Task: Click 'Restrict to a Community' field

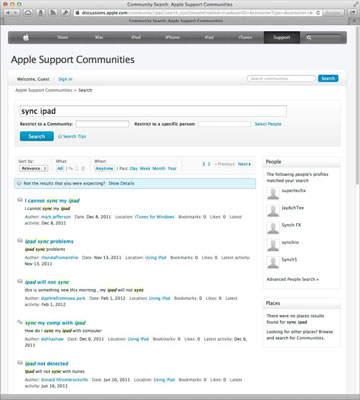Action: click(x=102, y=124)
